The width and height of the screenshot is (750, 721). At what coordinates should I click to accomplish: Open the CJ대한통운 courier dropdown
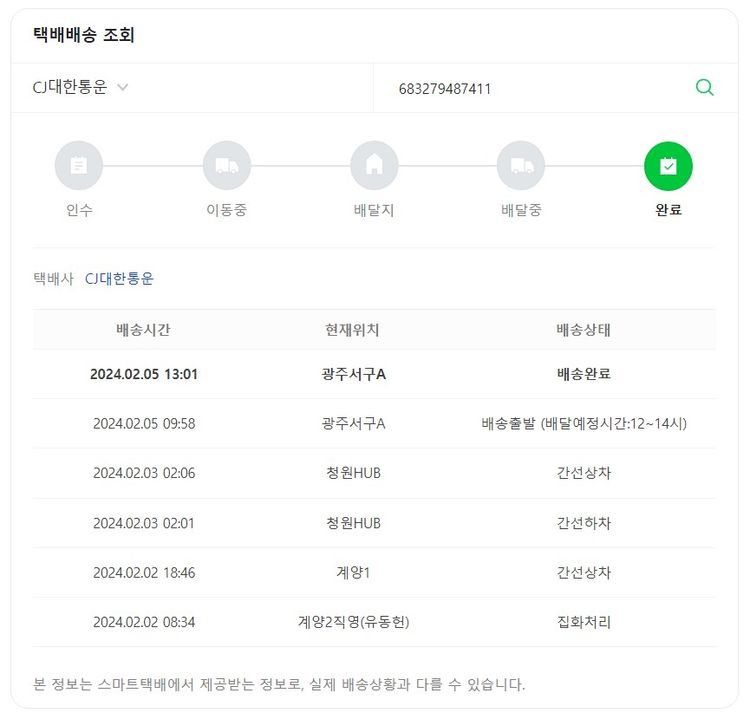(x=81, y=88)
